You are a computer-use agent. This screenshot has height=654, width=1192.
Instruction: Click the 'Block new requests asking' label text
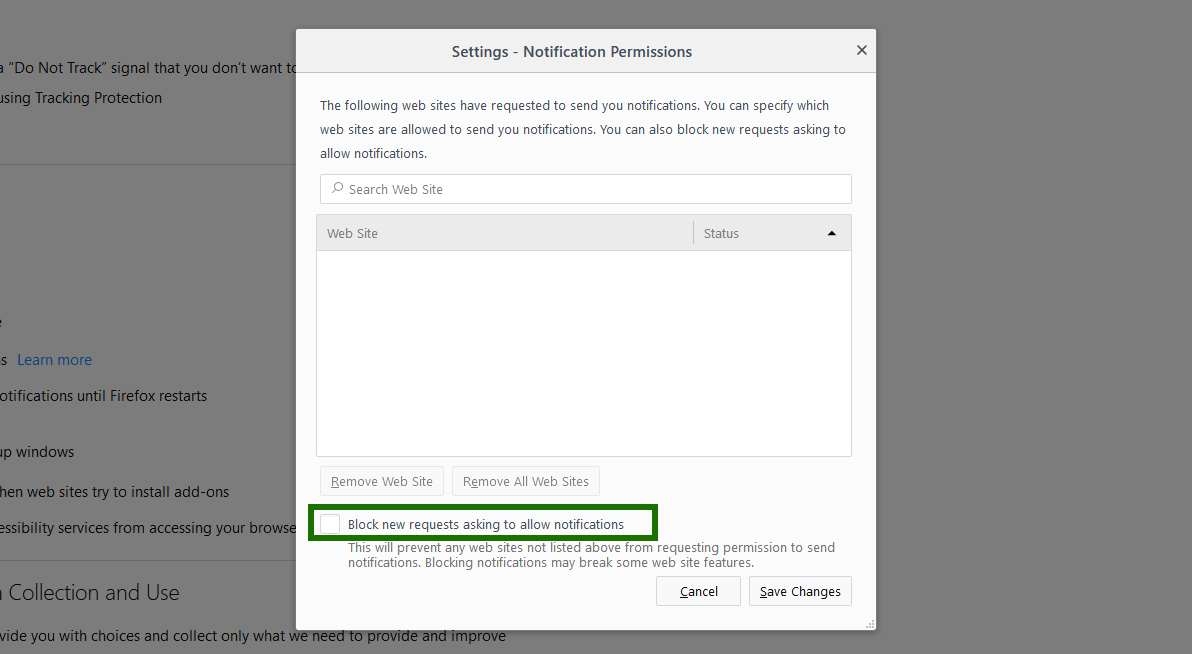click(x=485, y=524)
